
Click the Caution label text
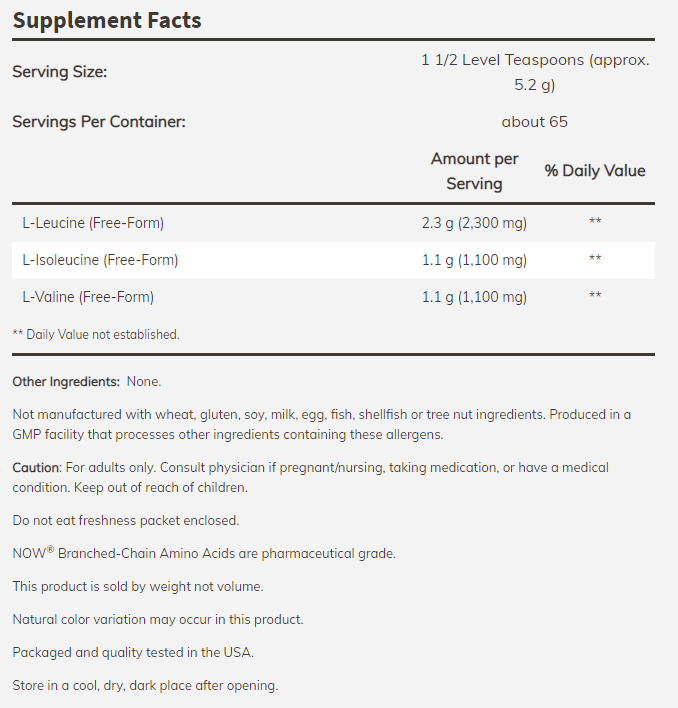pos(36,468)
